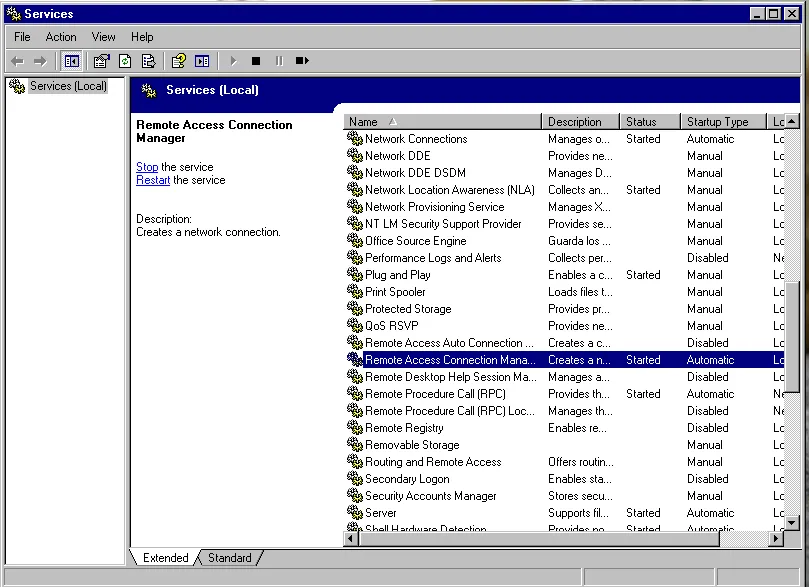Click the Refresh toolbar icon
Viewport: 809px width, 587px height.
coord(125,61)
